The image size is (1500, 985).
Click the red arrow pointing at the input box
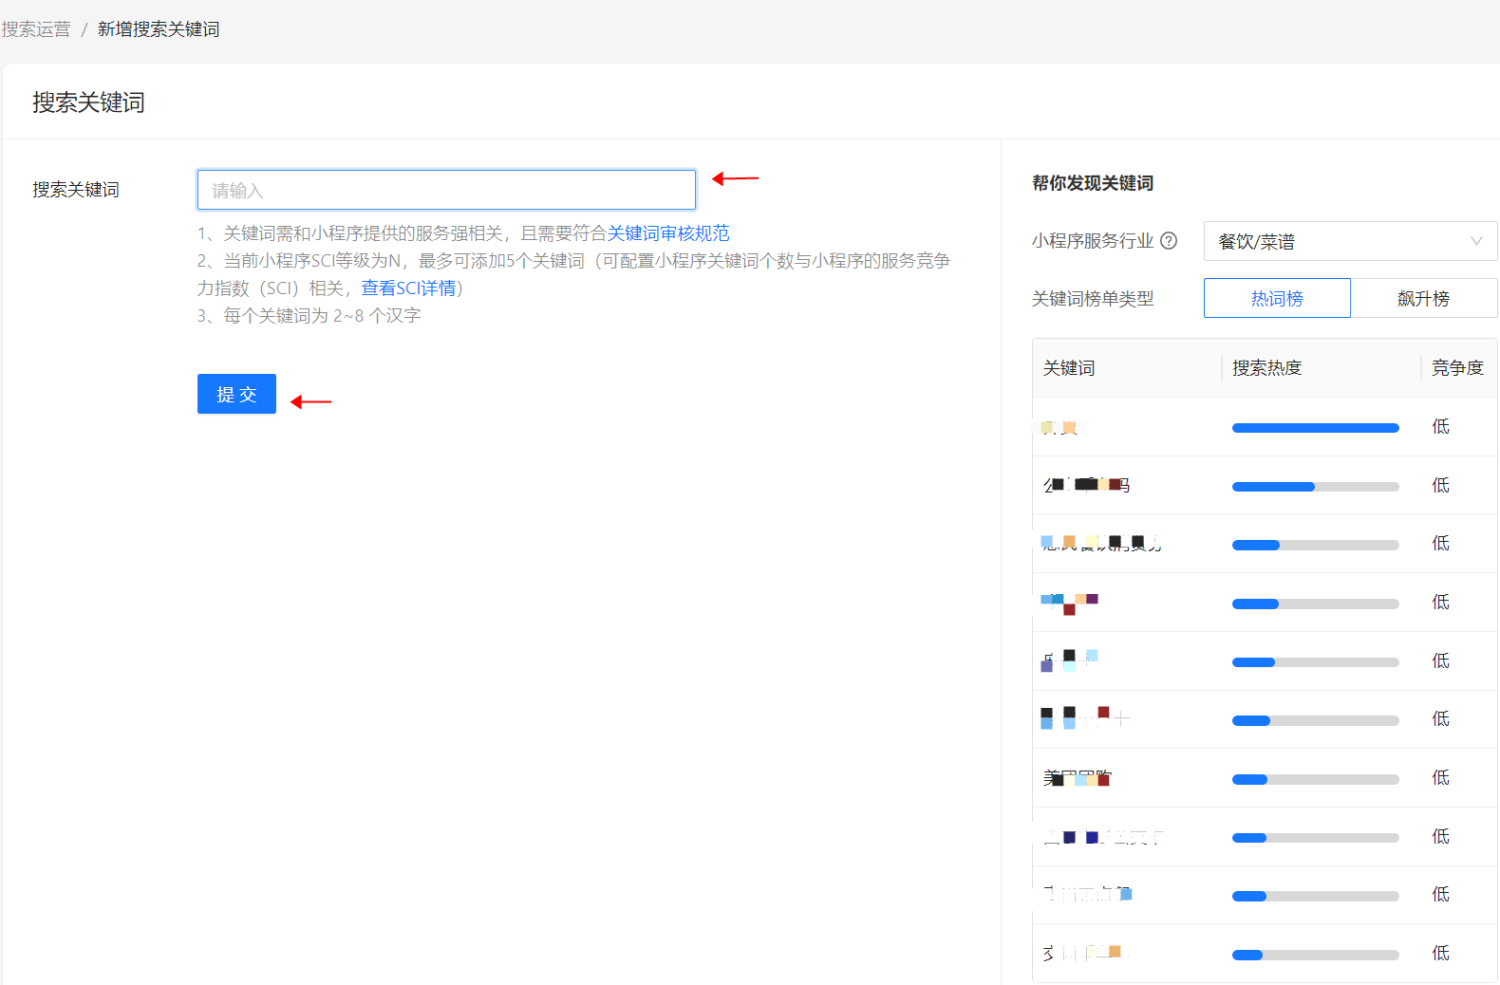click(x=735, y=178)
